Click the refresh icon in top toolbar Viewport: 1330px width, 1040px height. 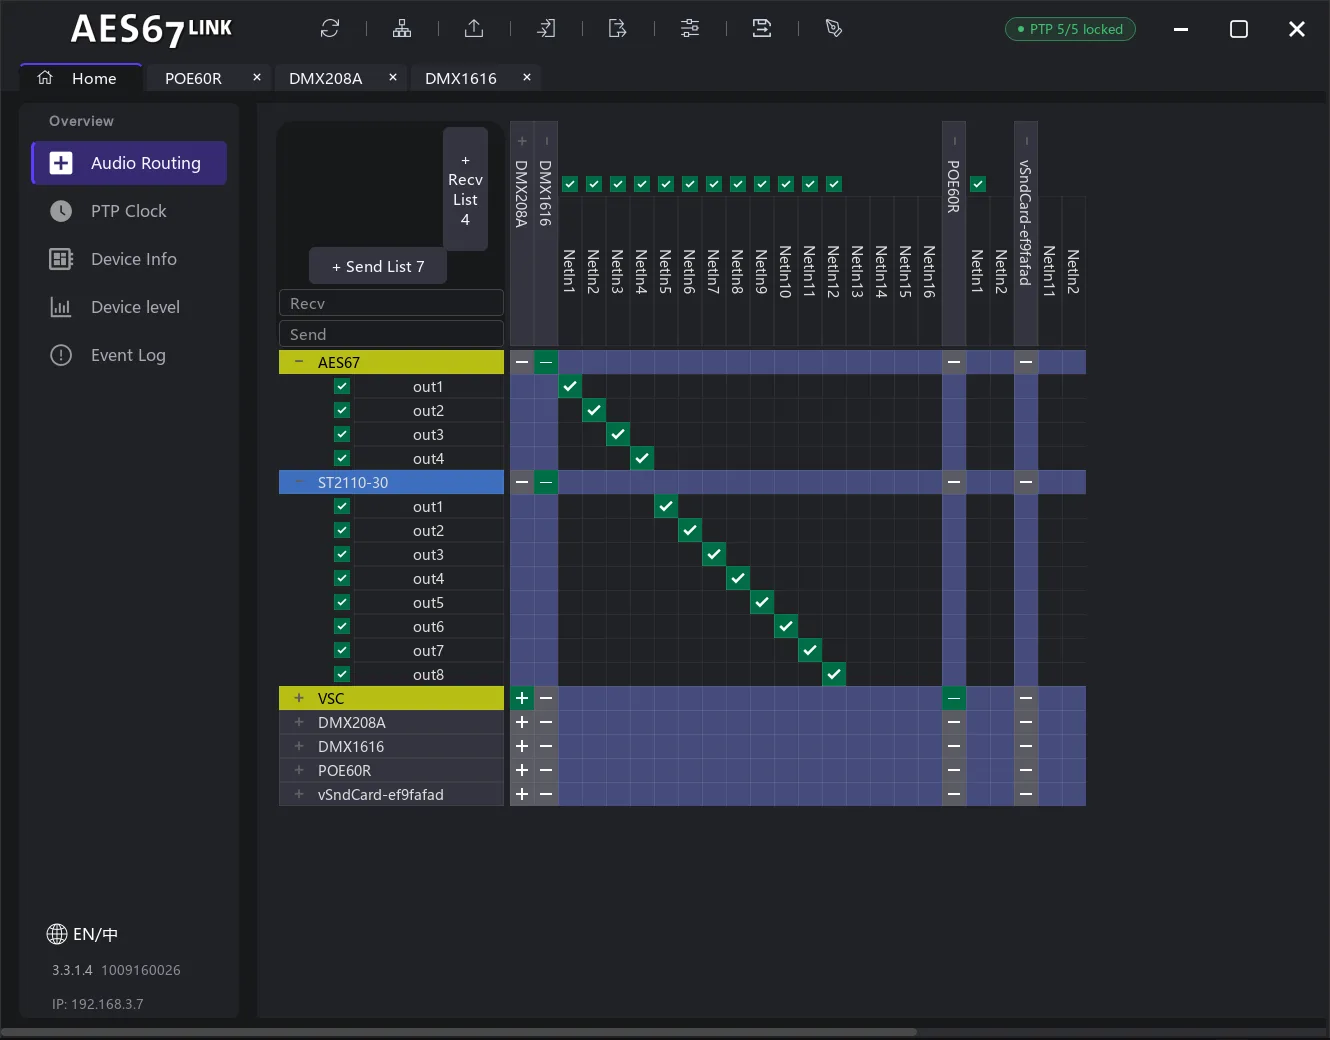[330, 28]
